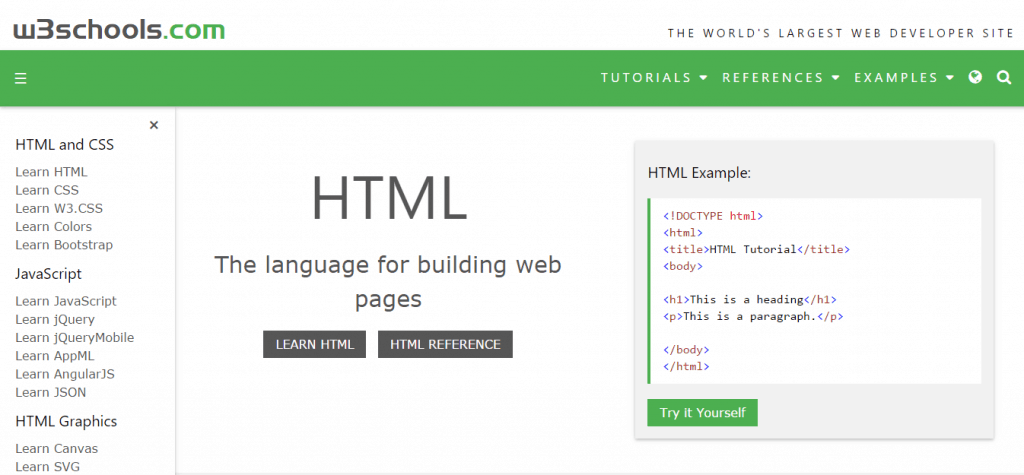Go to the w3schools.com logo home

pyautogui.click(x=119, y=29)
